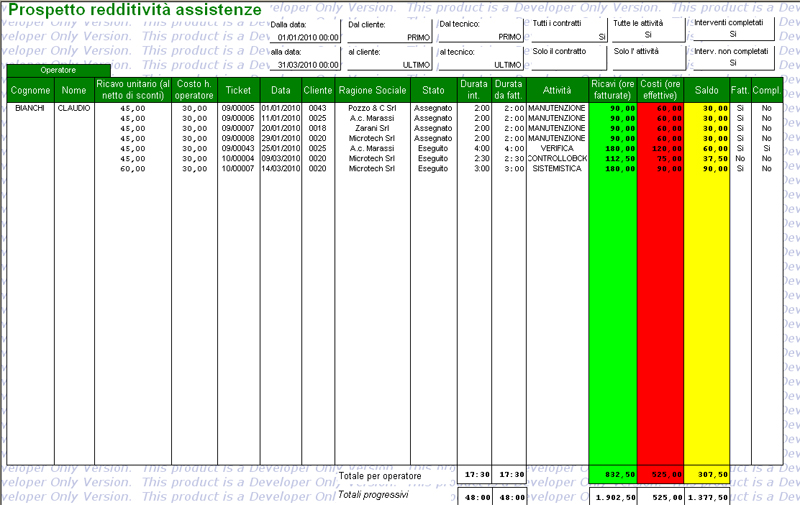
Task: Click the BIANCHI surname cell
Action: pyautogui.click(x=30, y=108)
